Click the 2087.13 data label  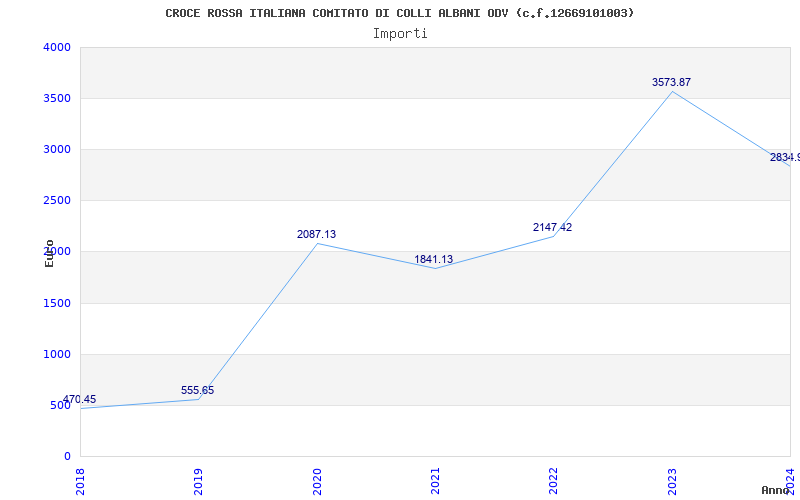pyautogui.click(x=316, y=234)
